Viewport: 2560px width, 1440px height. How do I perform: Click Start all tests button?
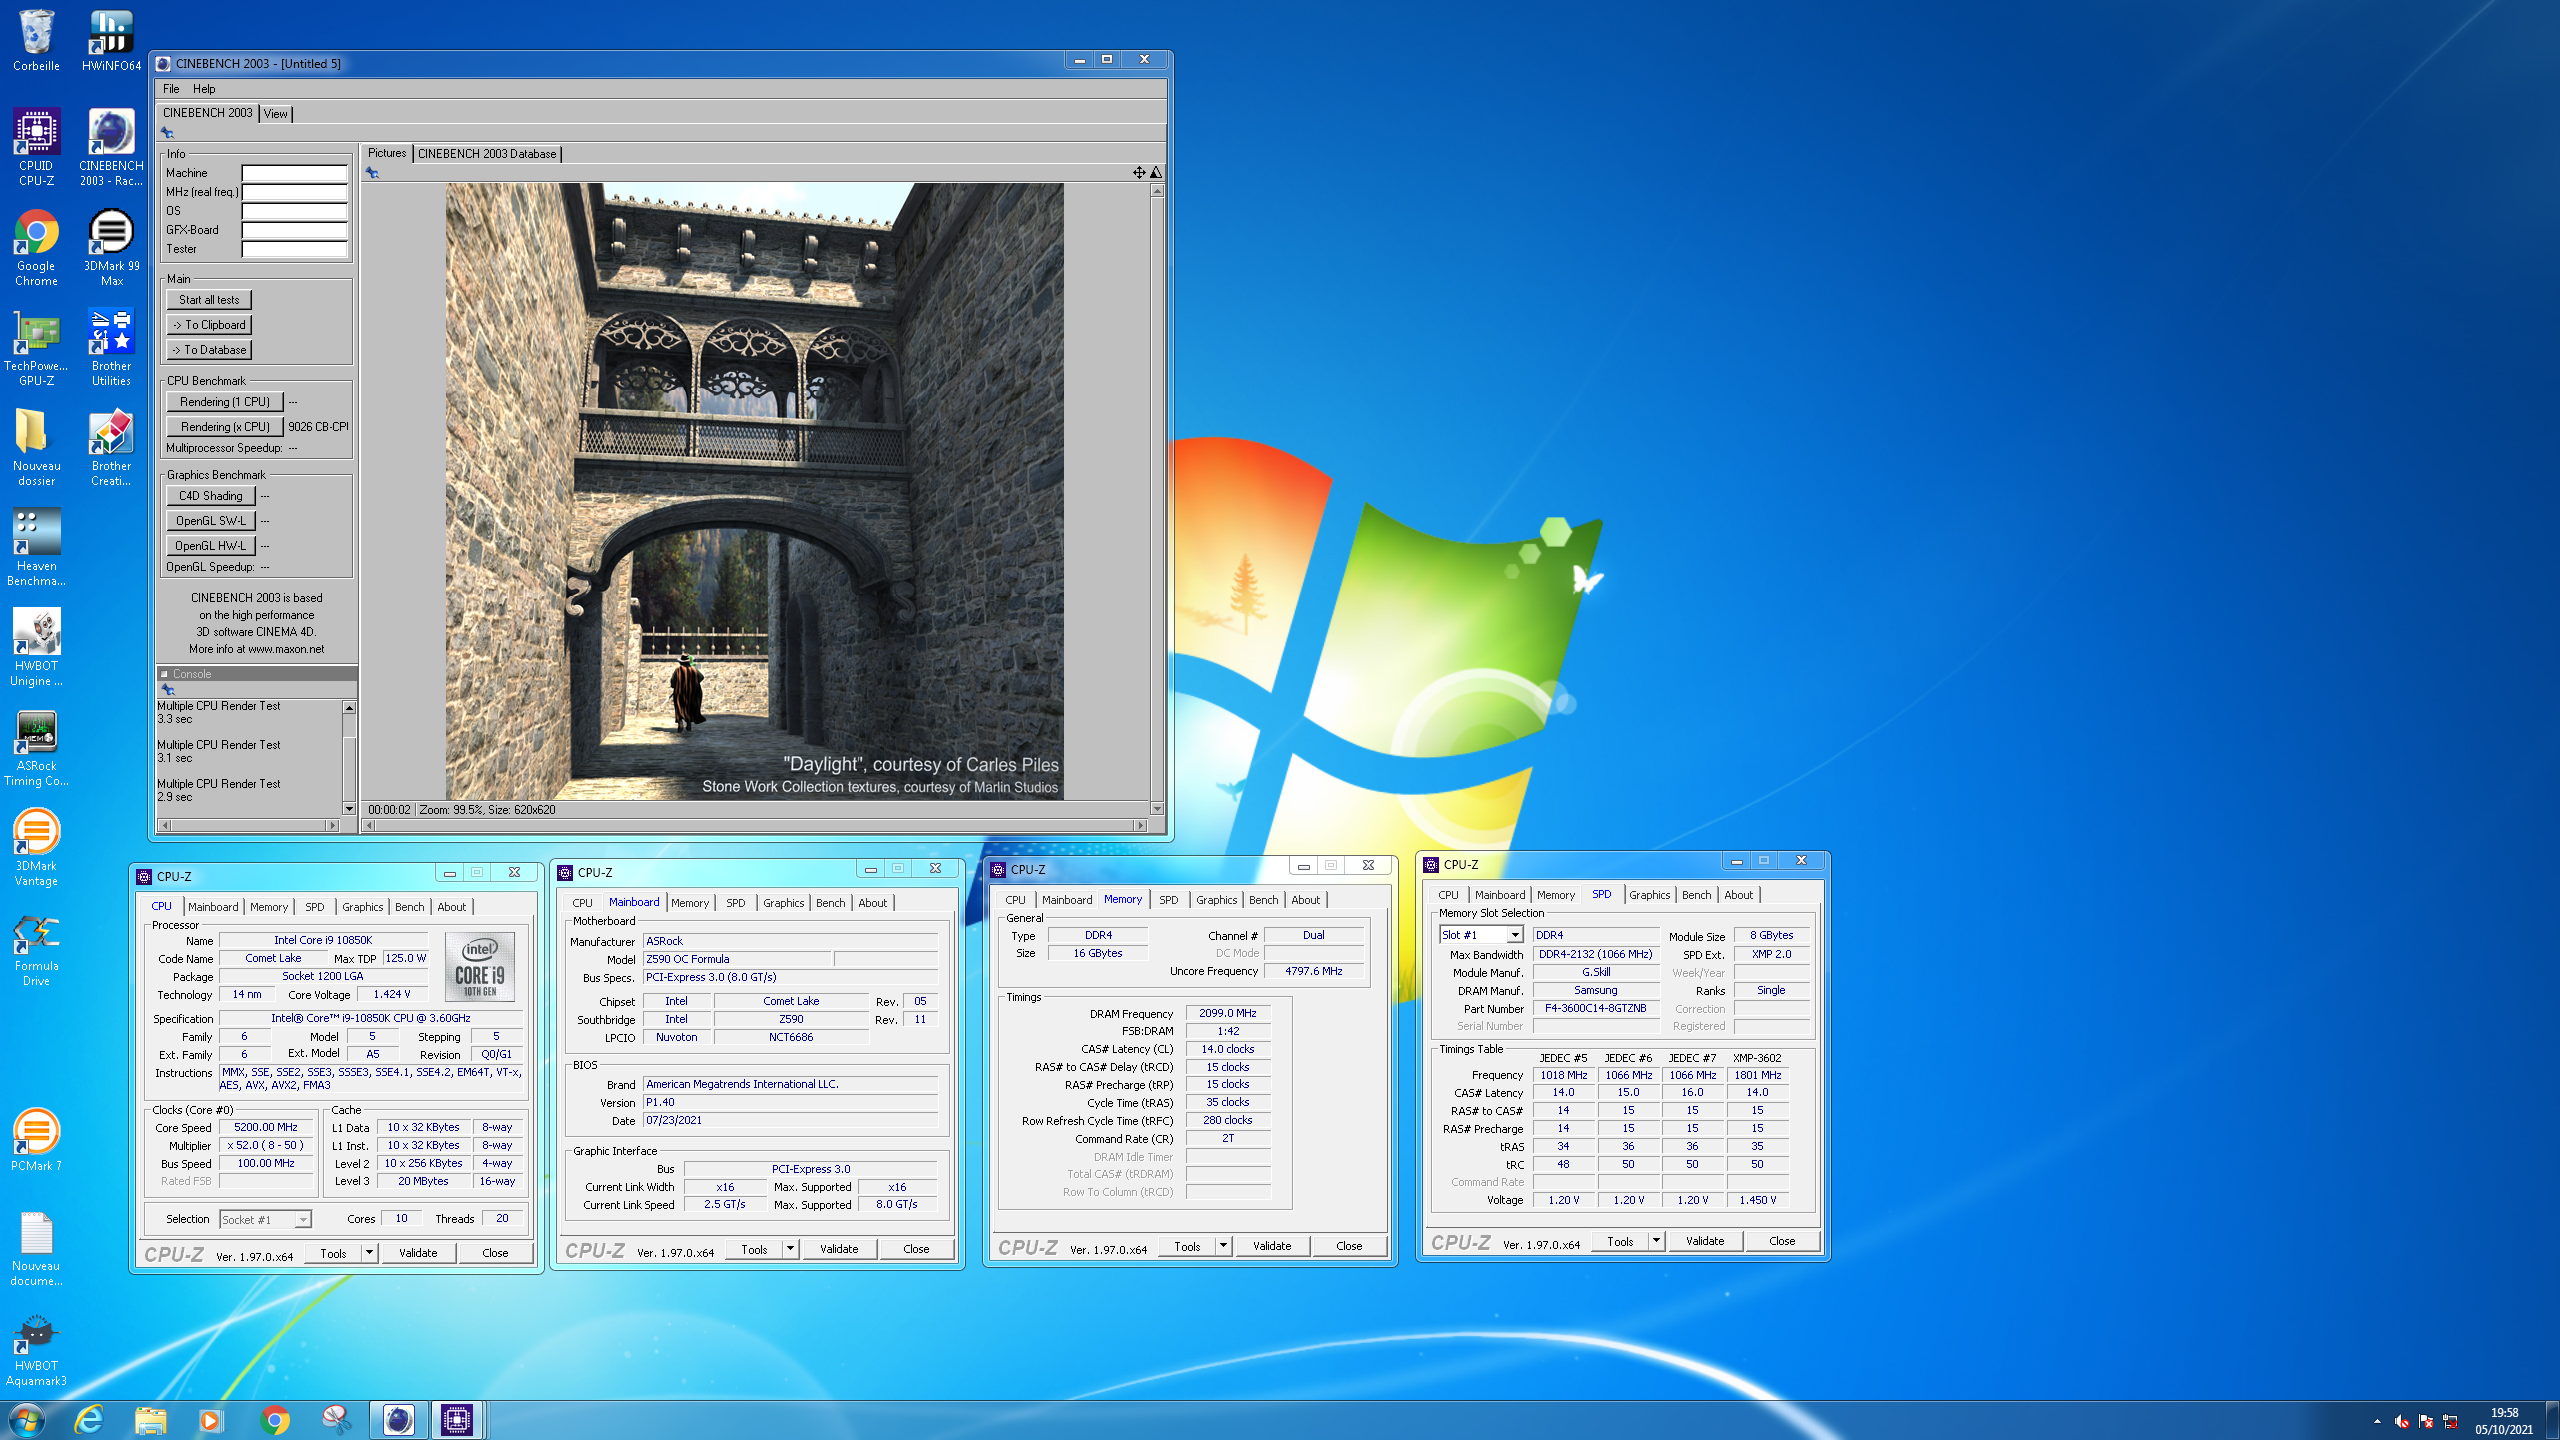click(x=209, y=300)
